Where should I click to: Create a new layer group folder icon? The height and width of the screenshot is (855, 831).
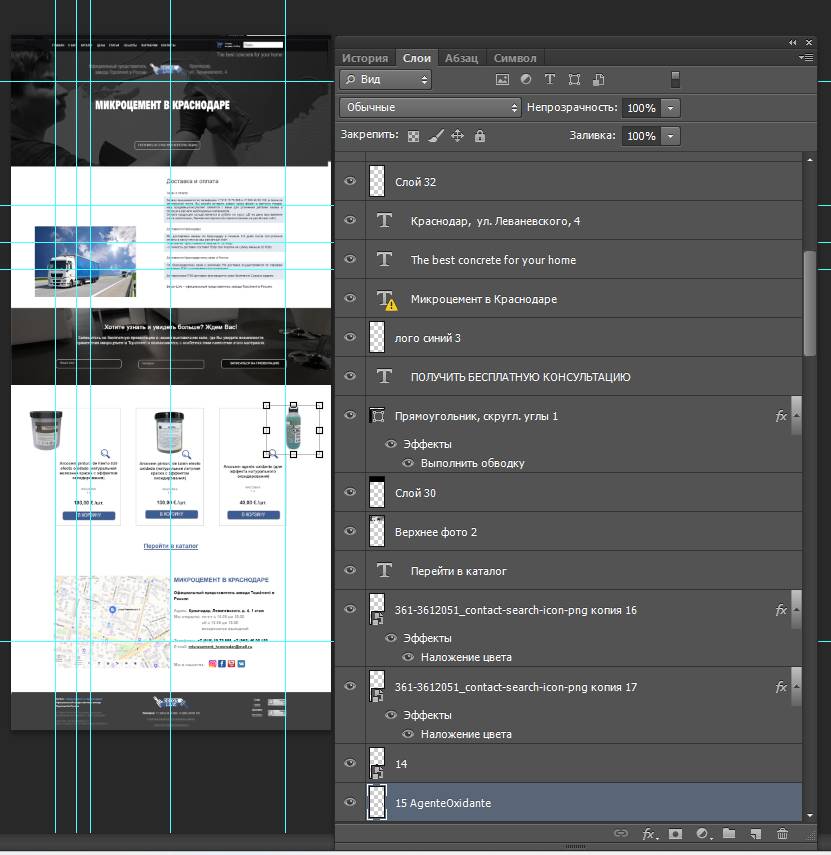pos(729,833)
